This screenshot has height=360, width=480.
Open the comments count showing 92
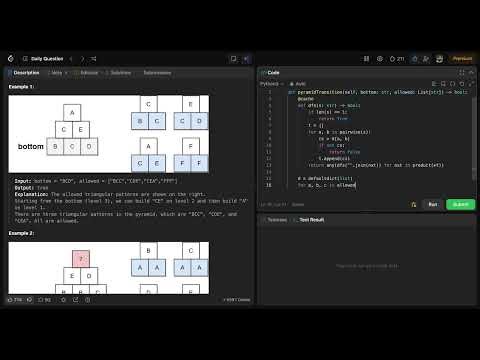click(x=44, y=300)
